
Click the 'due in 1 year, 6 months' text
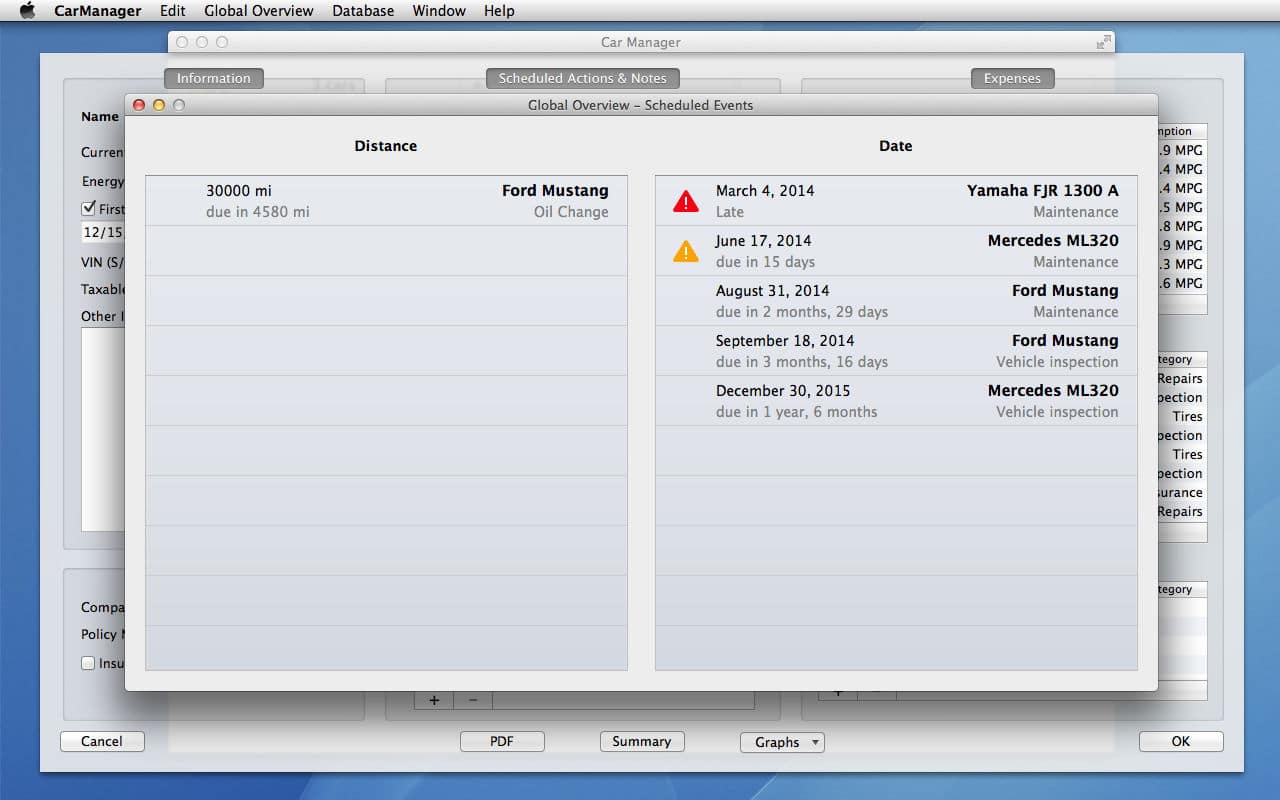pos(796,412)
